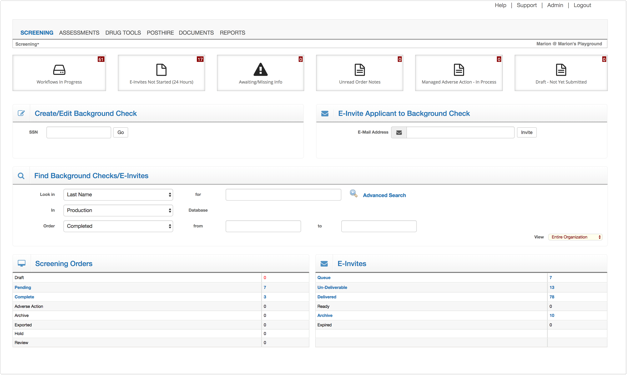Open the View Entire Organization dropdown
The height and width of the screenshot is (376, 627).
point(575,237)
